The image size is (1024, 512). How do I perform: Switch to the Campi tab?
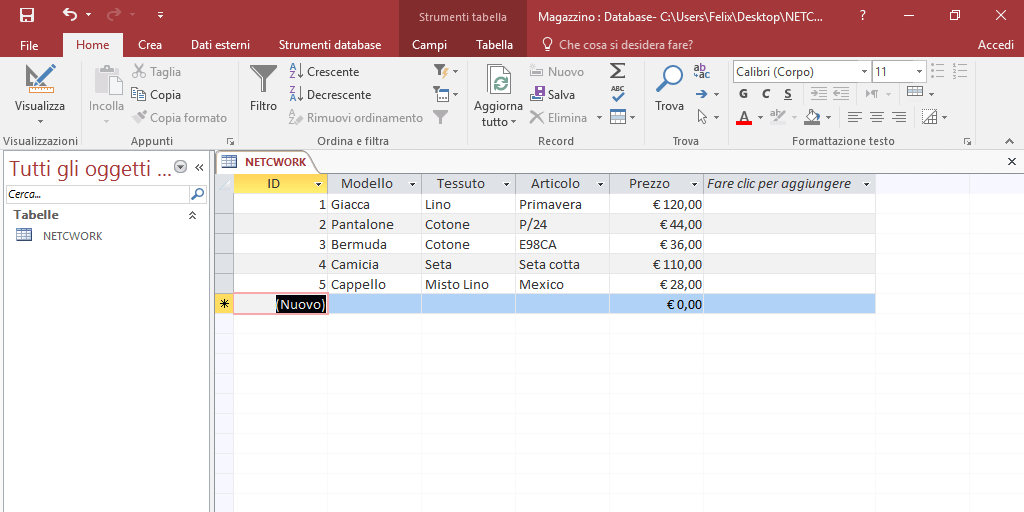coord(430,45)
